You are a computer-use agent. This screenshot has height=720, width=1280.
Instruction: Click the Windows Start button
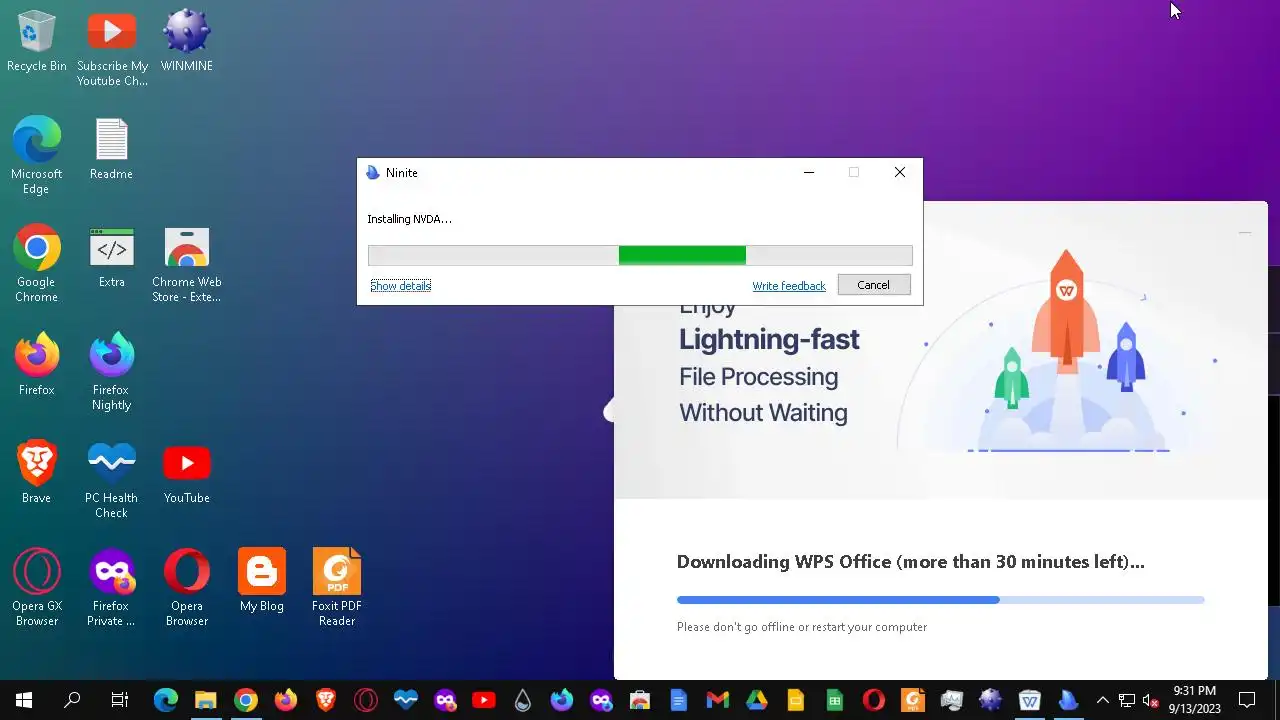coord(24,700)
